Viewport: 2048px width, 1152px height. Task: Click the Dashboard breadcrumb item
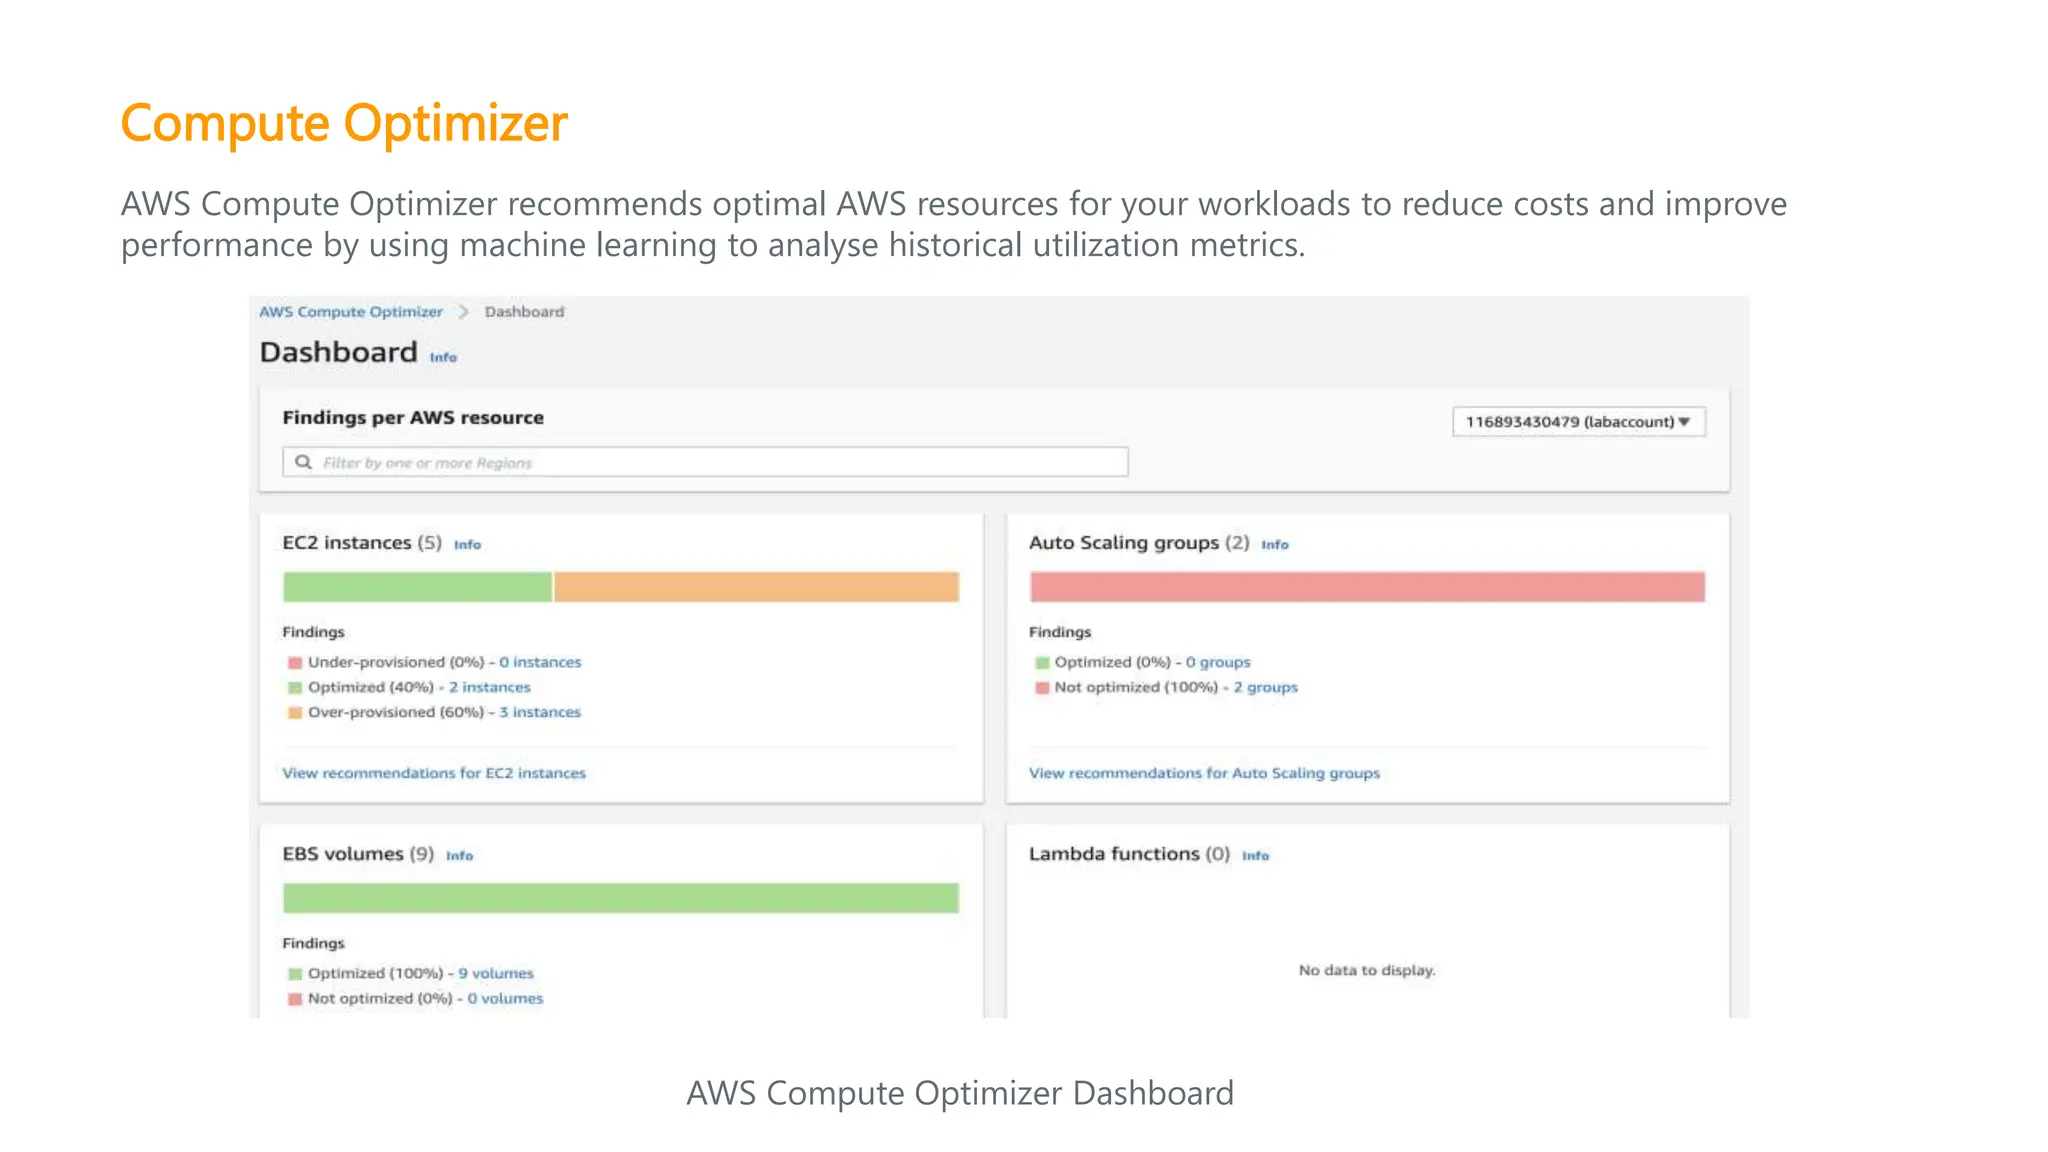[x=524, y=312]
